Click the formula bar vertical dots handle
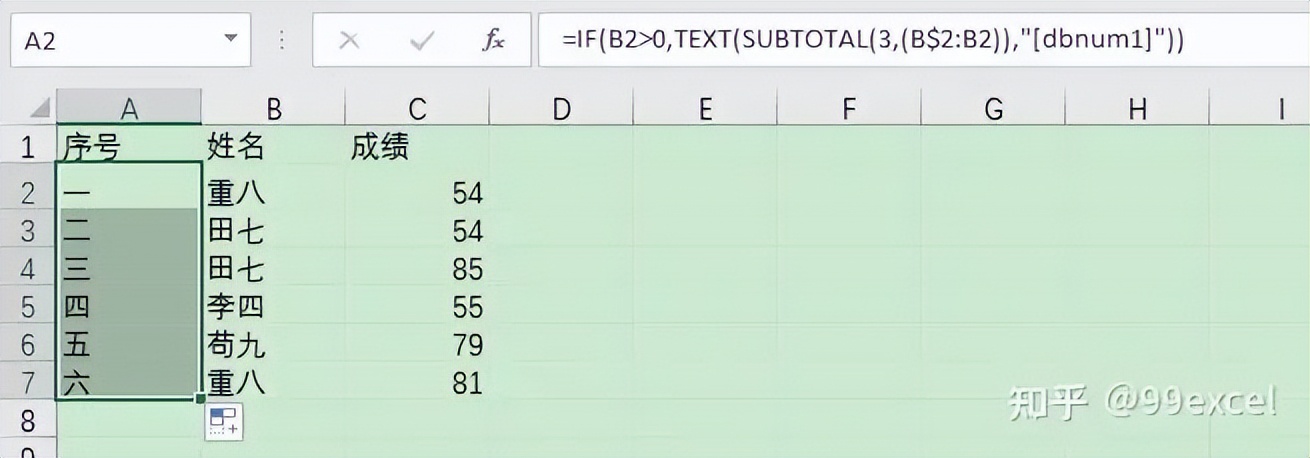 click(x=282, y=41)
